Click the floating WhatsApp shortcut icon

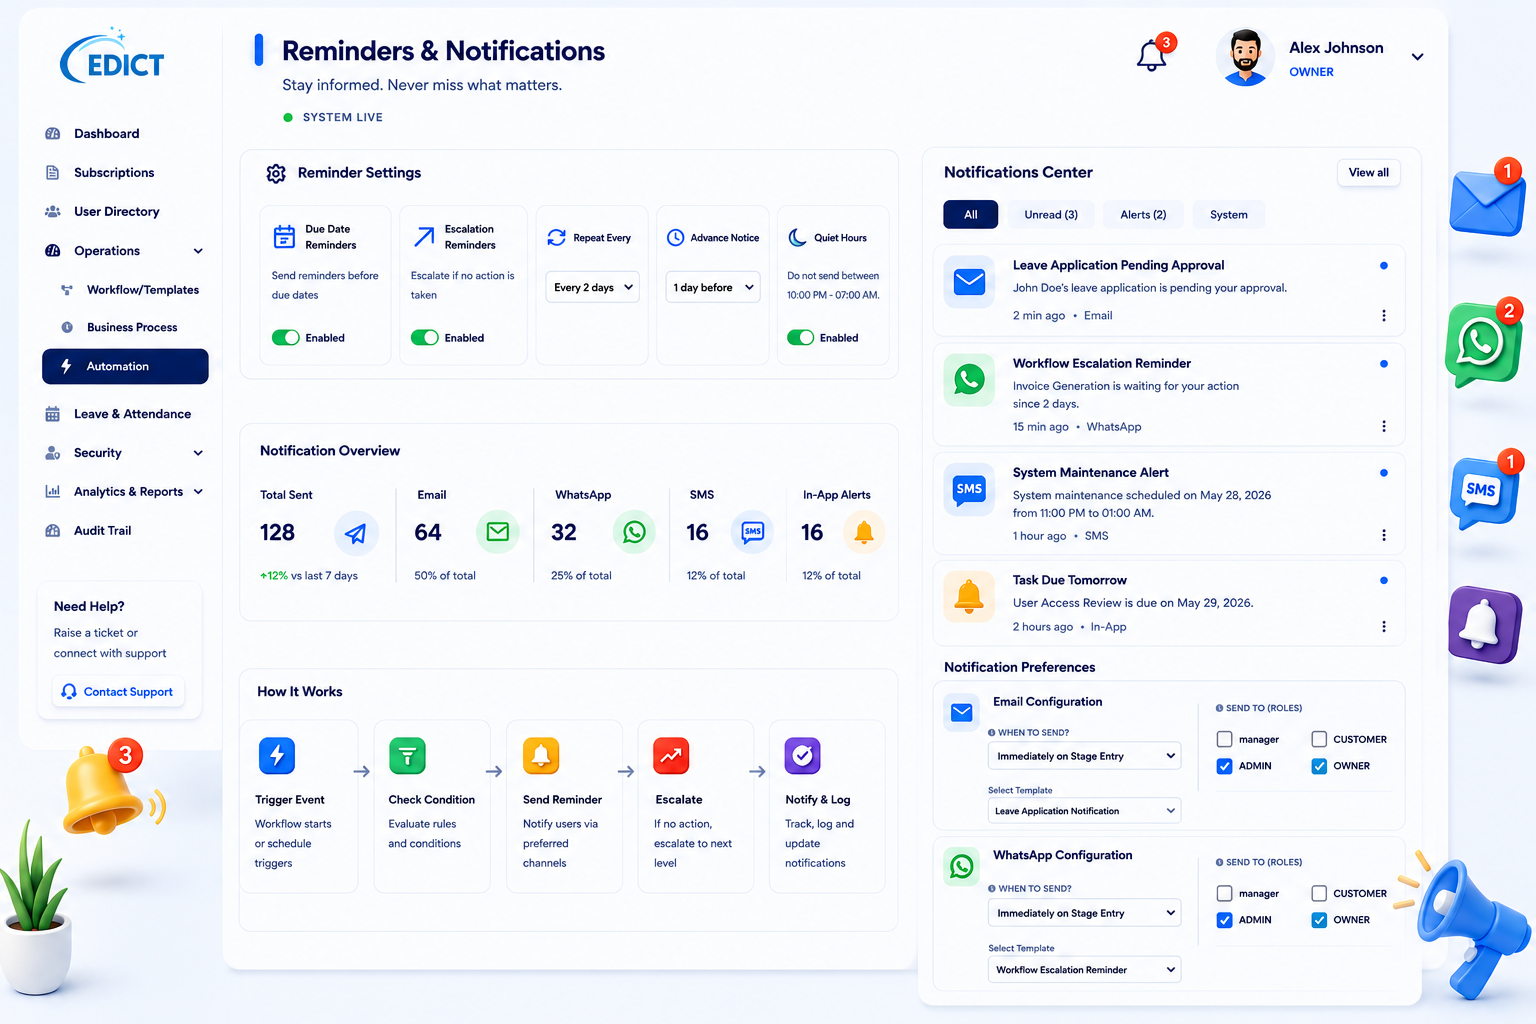tap(1482, 344)
